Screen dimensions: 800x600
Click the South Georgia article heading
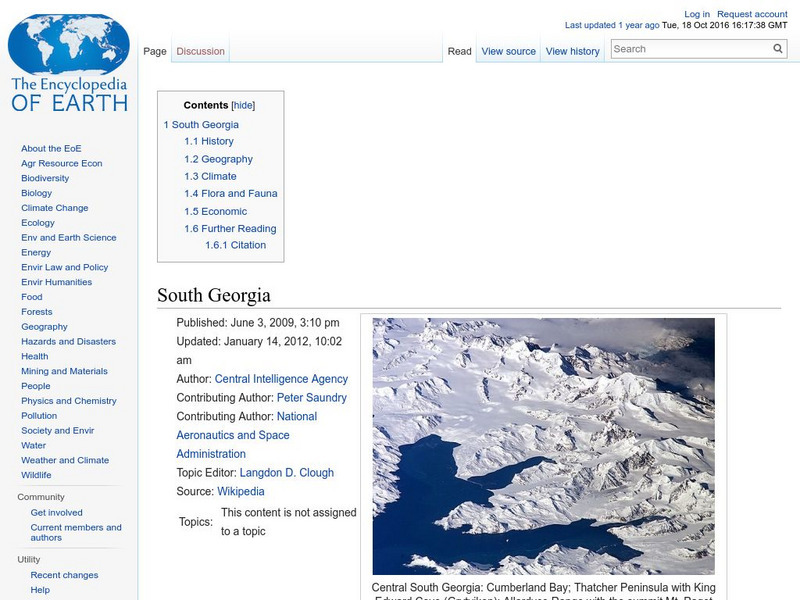tap(214, 295)
